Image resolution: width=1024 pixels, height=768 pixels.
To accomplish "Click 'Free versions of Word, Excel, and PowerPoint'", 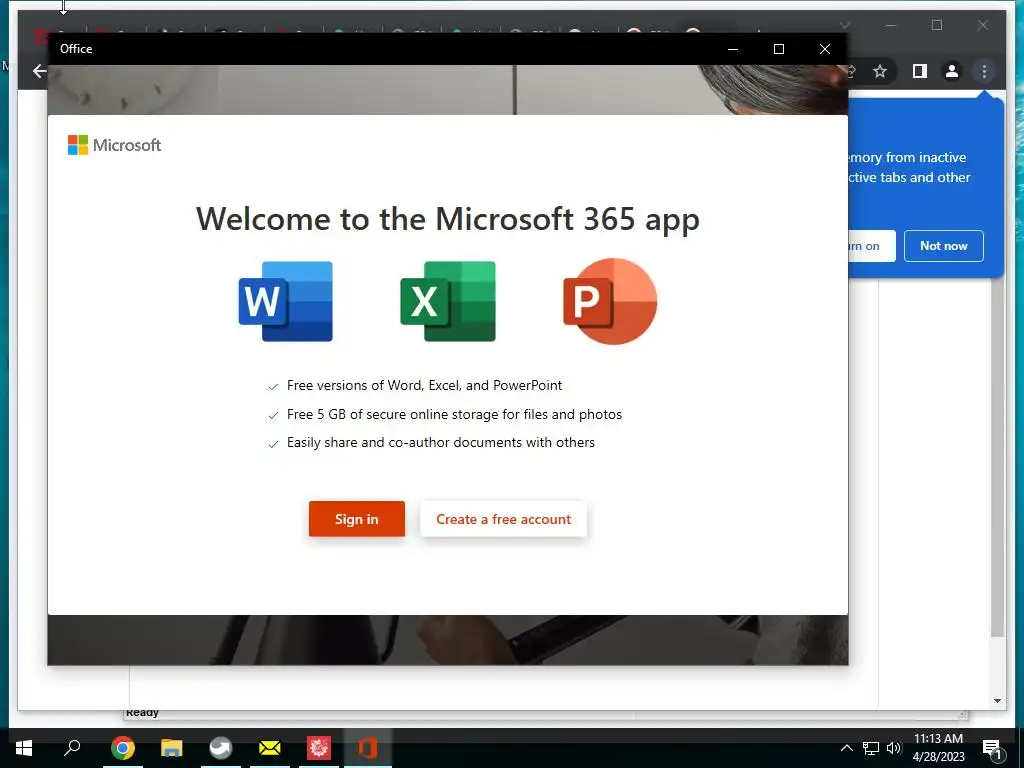I will pyautogui.click(x=424, y=385).
